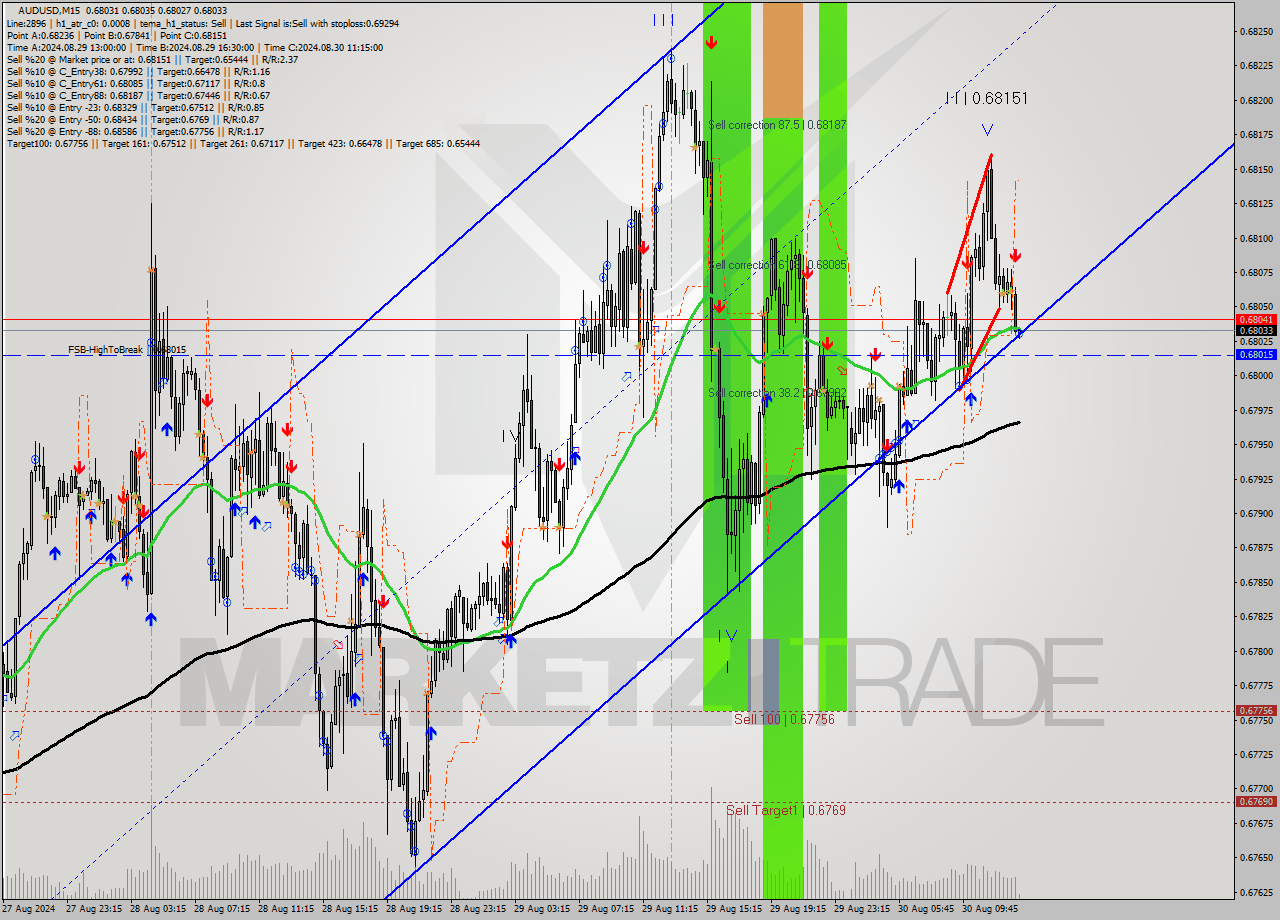Select the 'Point A:0.68236' info line
Image resolution: width=1280 pixels, height=920 pixels.
coord(116,35)
